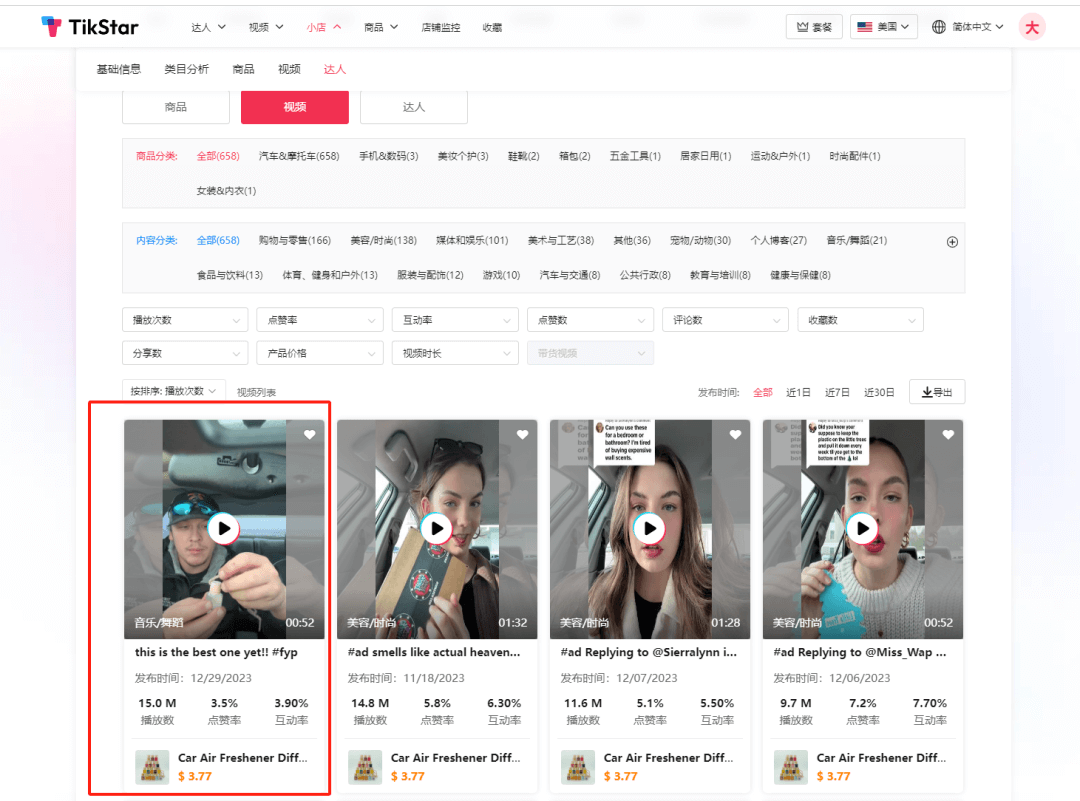Screen dimensions: 1080x801
Task: Click the 导出 export button
Action: (x=936, y=392)
